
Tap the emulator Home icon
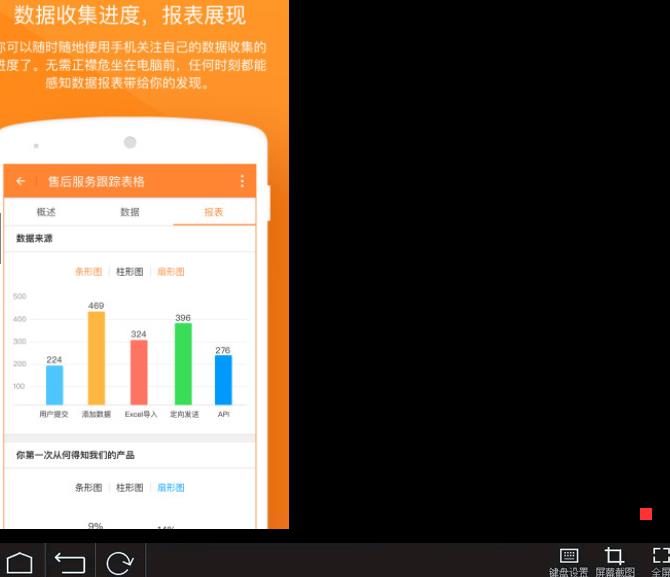coord(20,562)
